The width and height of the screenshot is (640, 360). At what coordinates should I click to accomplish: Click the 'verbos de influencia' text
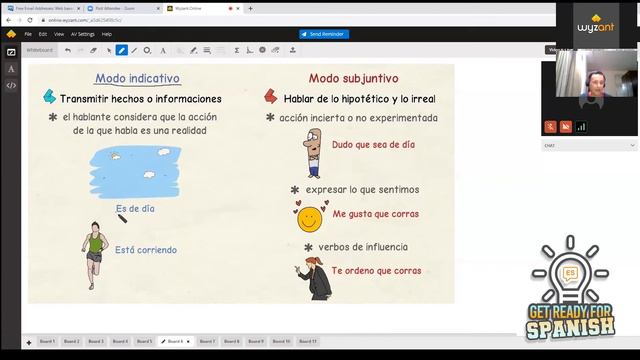click(363, 247)
